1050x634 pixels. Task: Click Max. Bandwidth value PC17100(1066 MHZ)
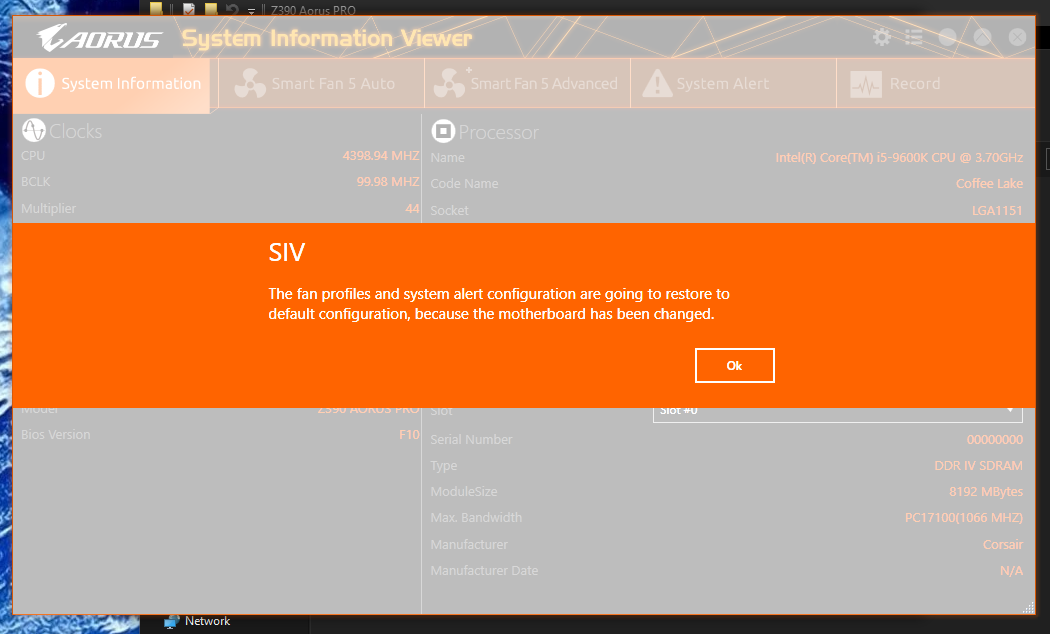point(964,518)
